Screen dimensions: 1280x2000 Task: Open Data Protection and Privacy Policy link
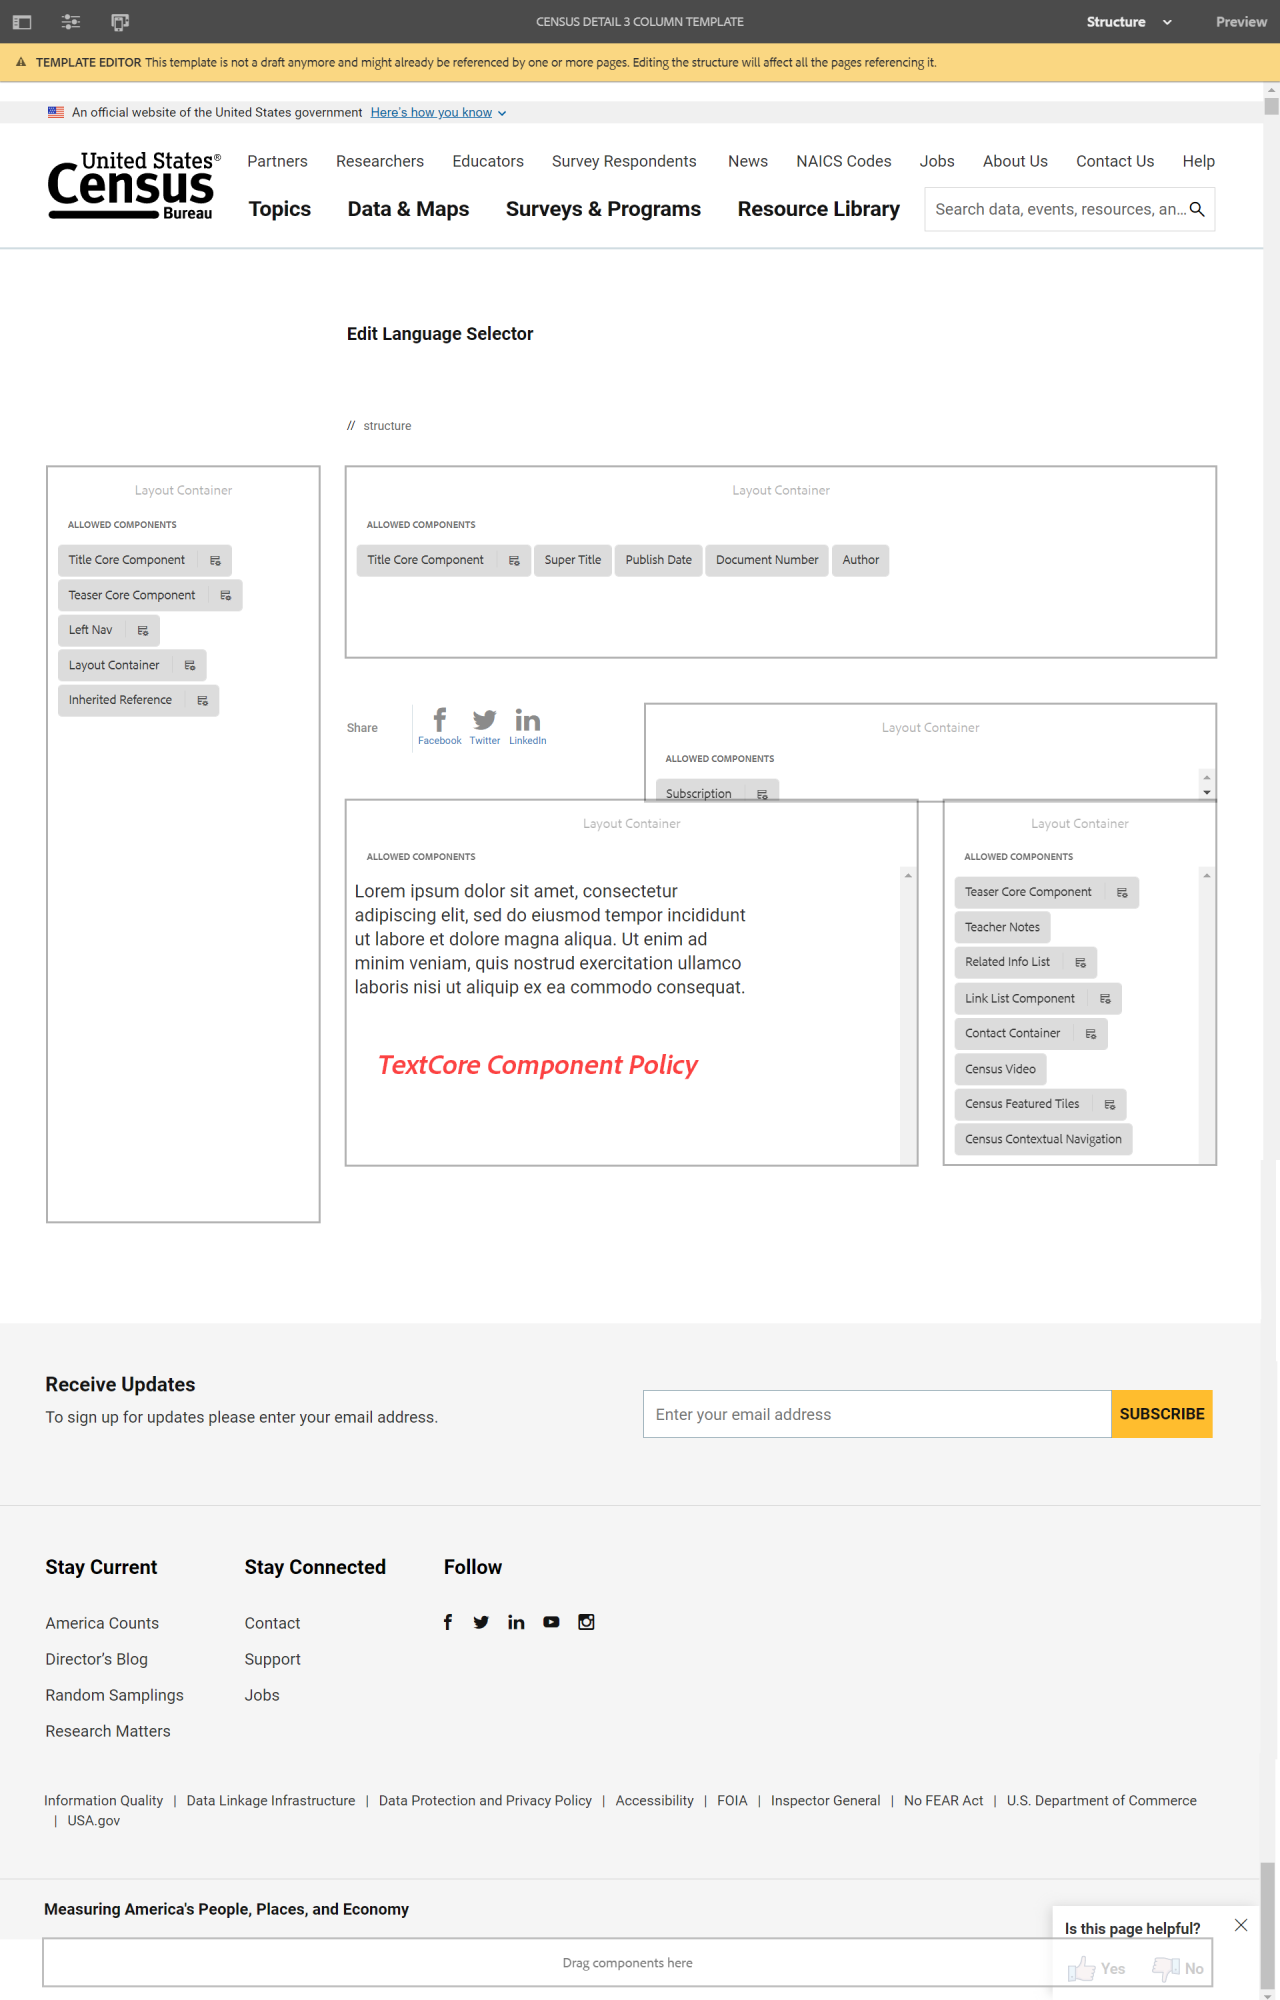click(485, 1800)
